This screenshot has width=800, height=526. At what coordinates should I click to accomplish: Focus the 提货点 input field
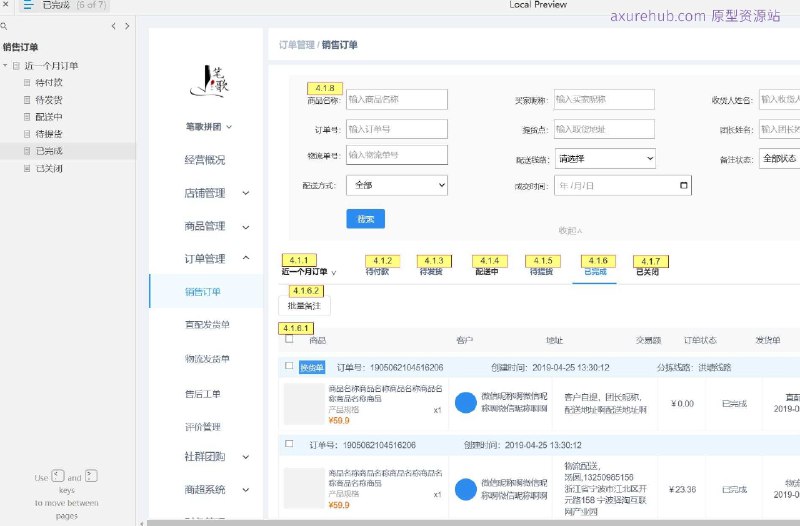click(x=604, y=129)
